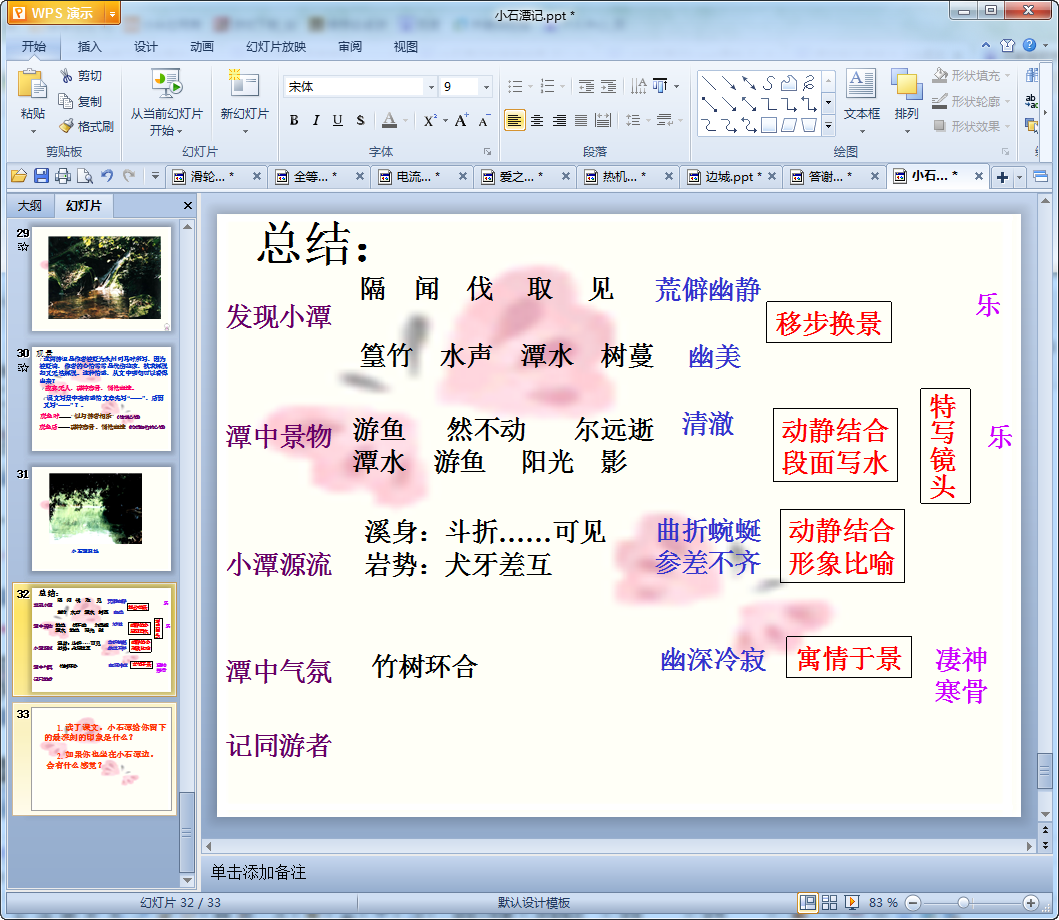Open the WPS 演示 application menu
Viewport: 1059px width, 920px height.
pyautogui.click(x=64, y=13)
